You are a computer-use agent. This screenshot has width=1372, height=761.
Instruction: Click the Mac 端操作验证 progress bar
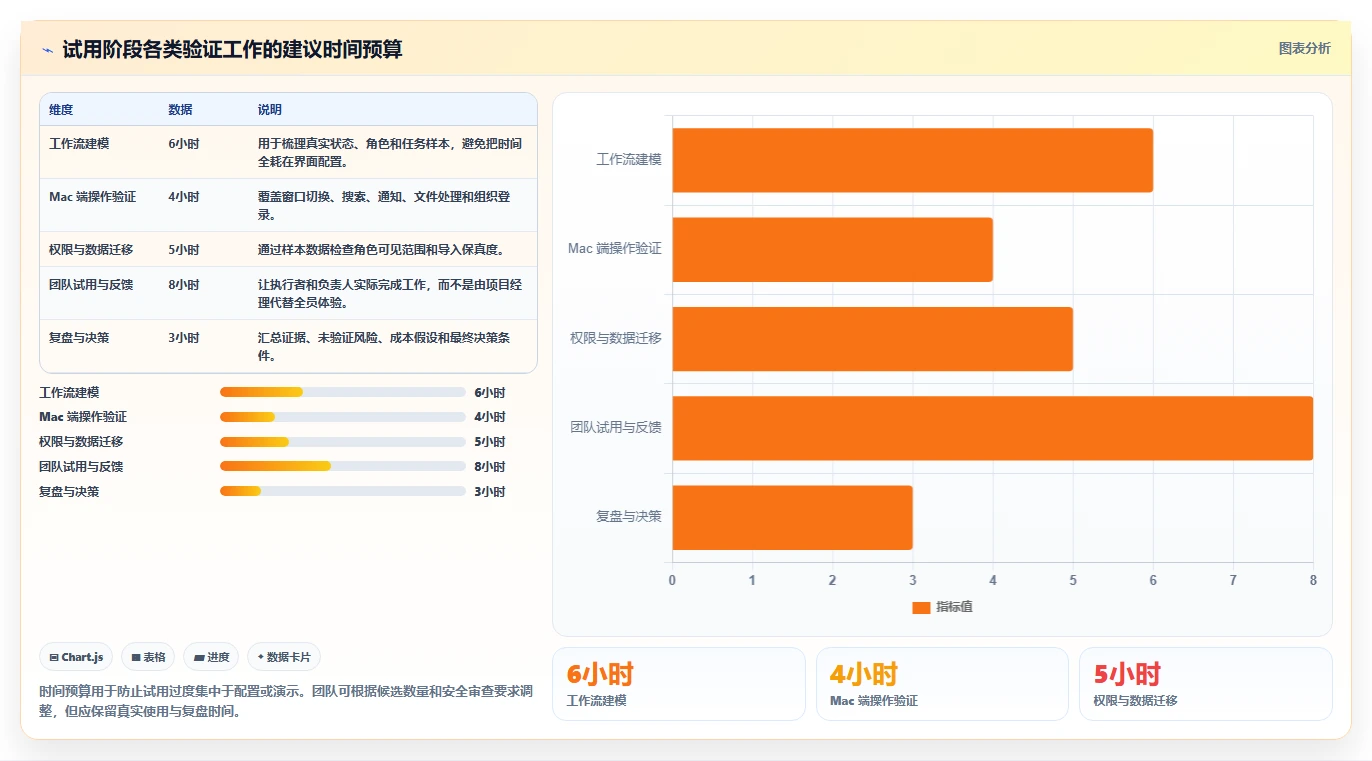343,417
